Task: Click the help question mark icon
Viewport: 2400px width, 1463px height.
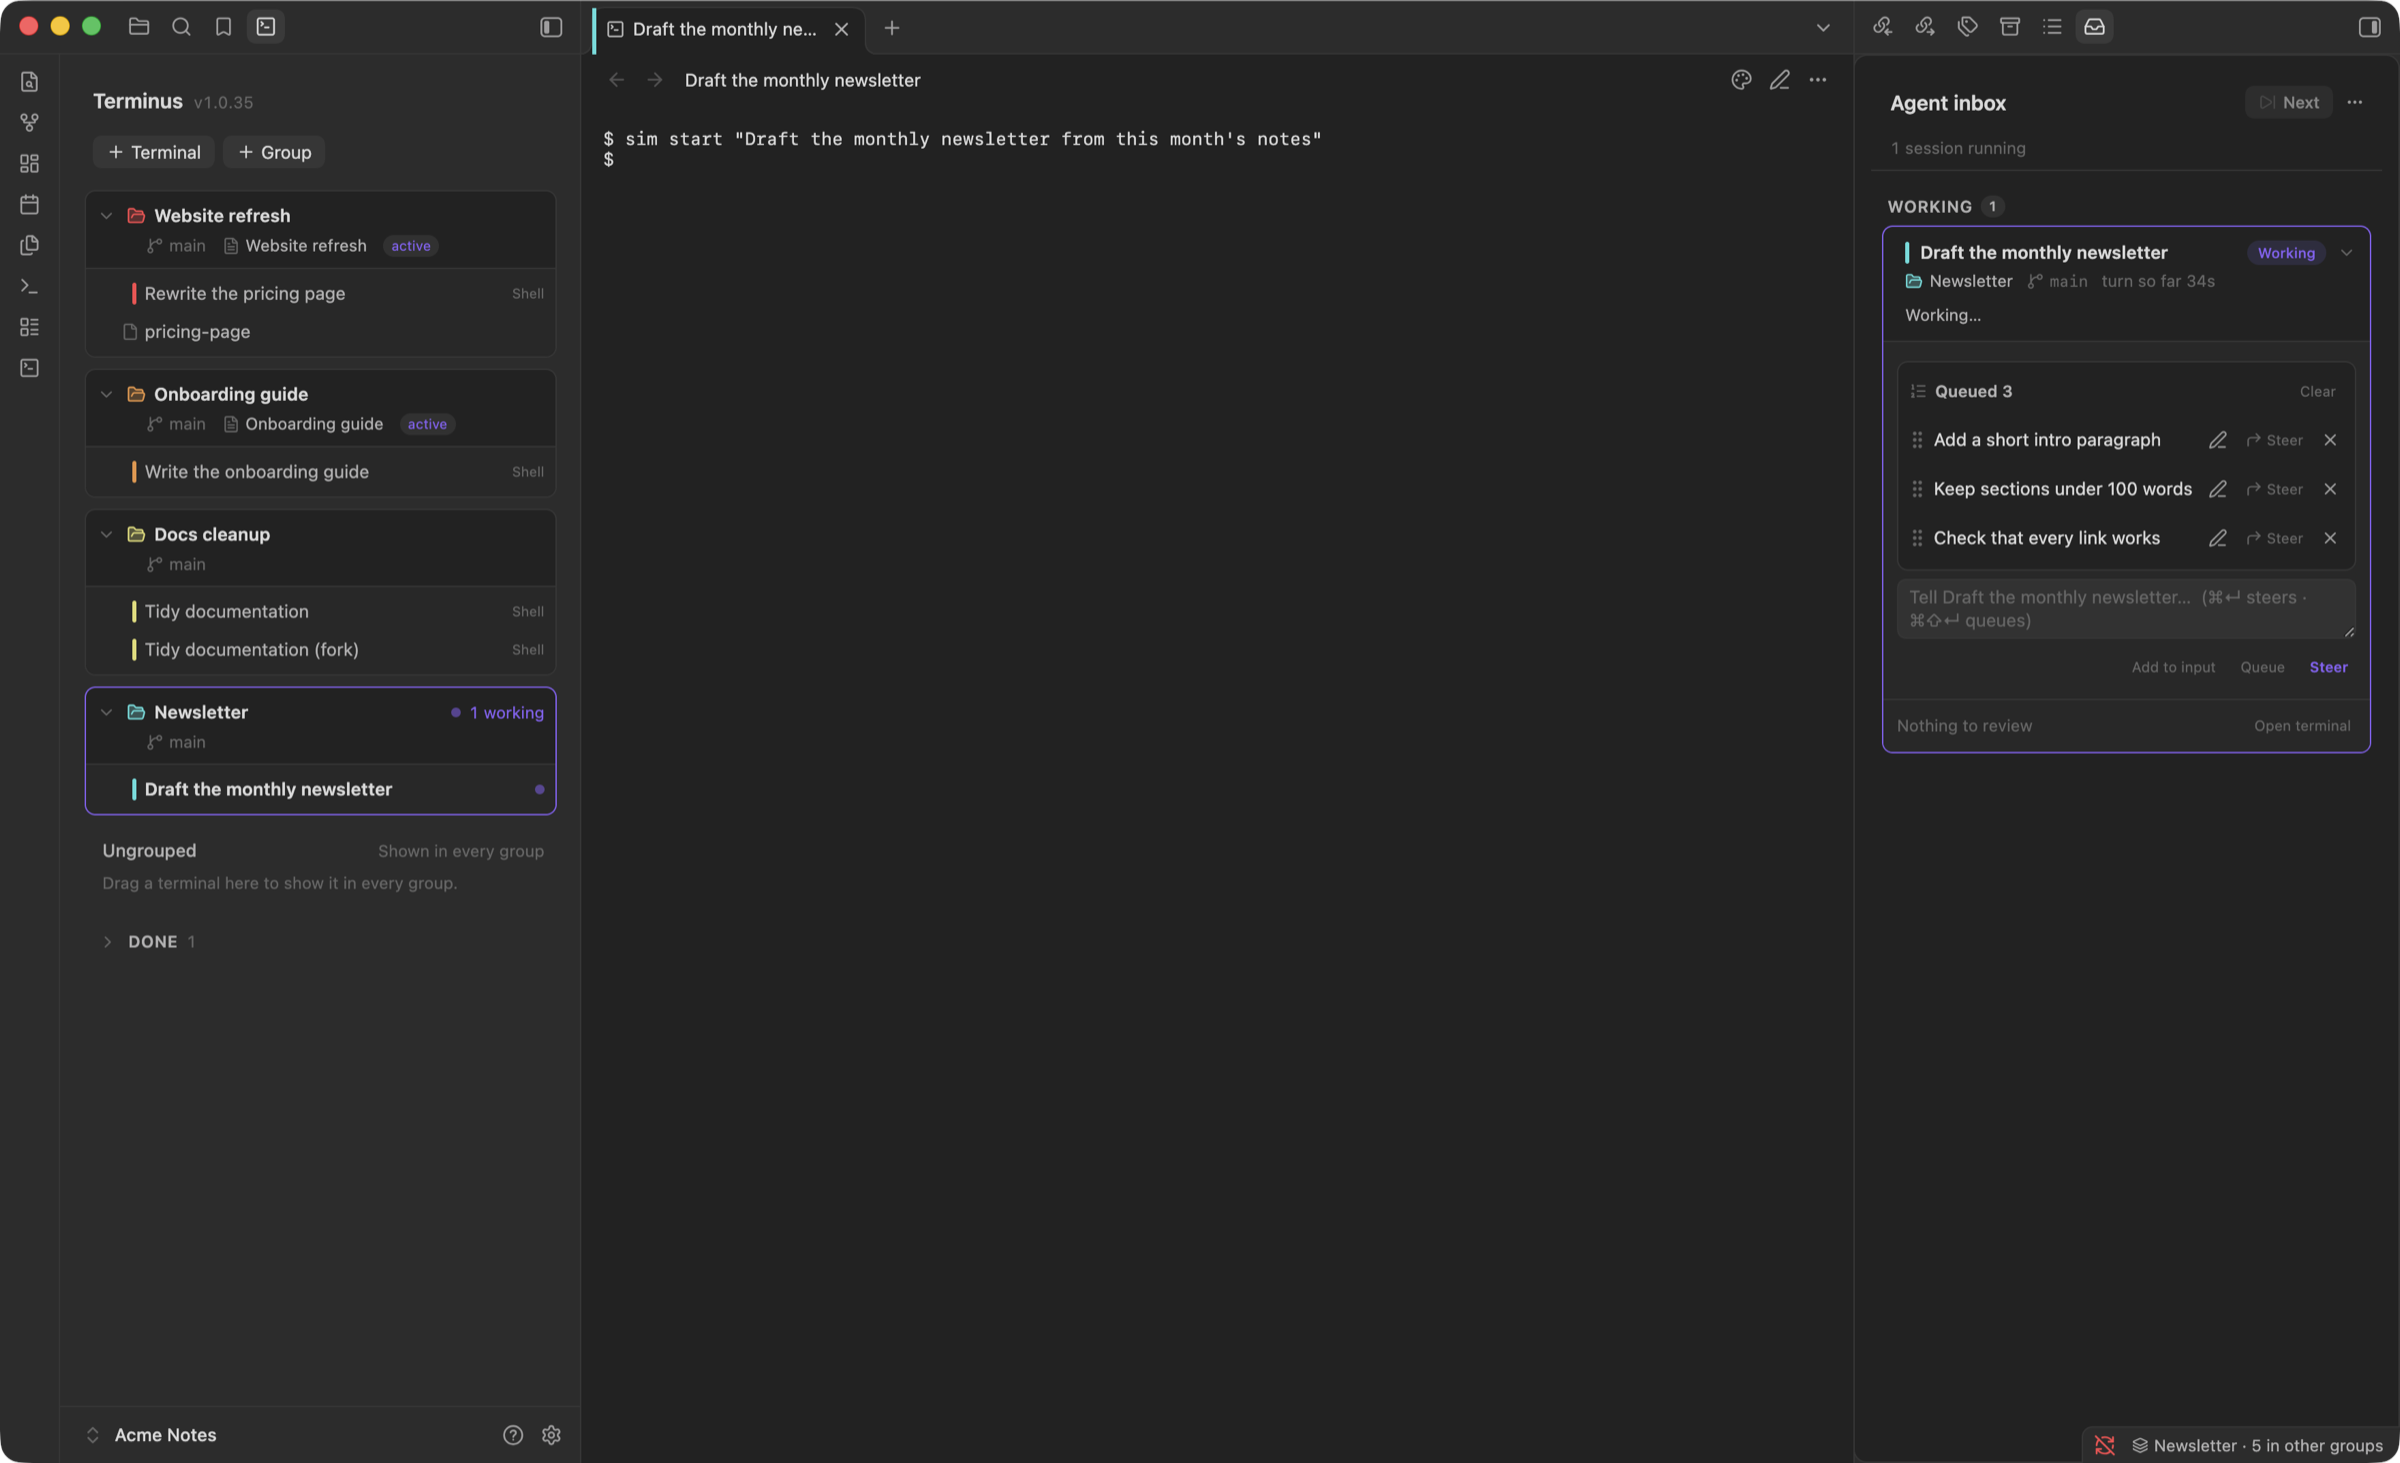Action: (513, 1435)
